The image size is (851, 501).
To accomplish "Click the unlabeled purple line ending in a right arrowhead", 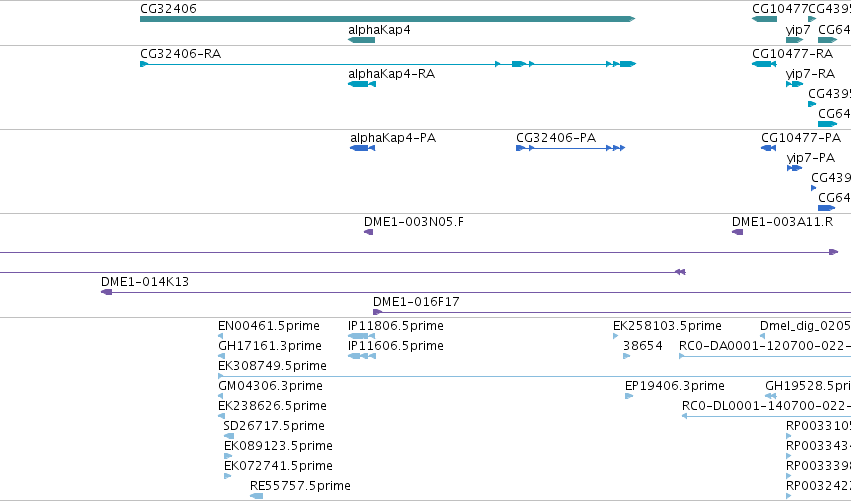I will pyautogui.click(x=419, y=252).
